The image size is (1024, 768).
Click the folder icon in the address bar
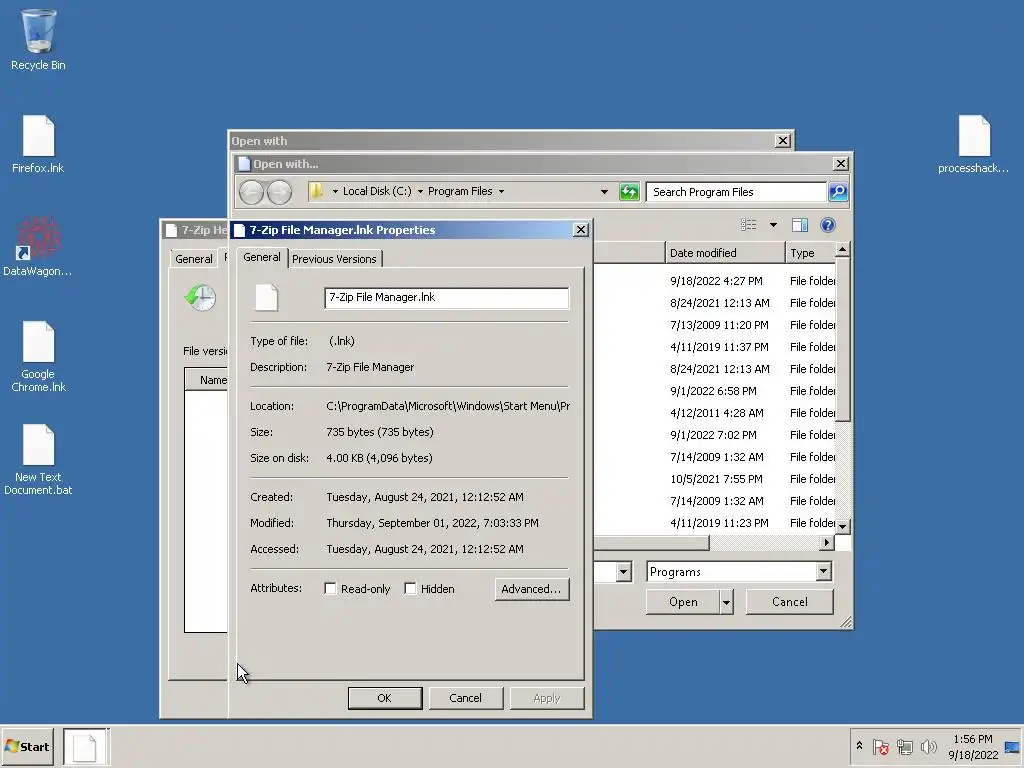tap(316, 191)
